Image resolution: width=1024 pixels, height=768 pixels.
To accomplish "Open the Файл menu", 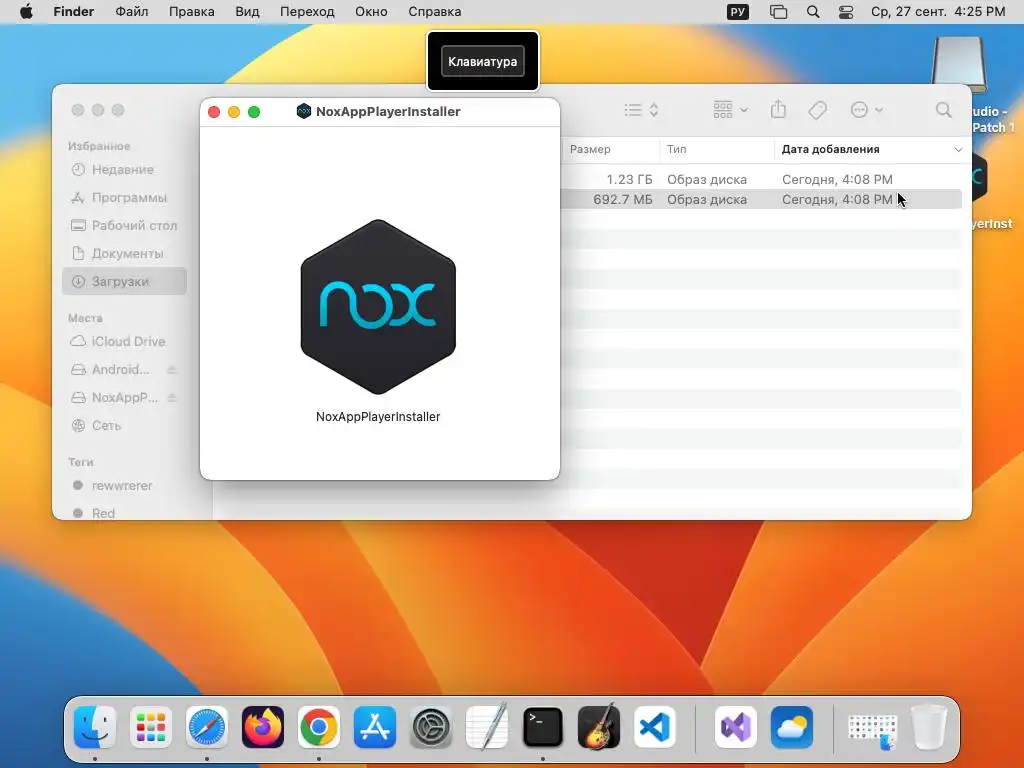I will pyautogui.click(x=131, y=12).
